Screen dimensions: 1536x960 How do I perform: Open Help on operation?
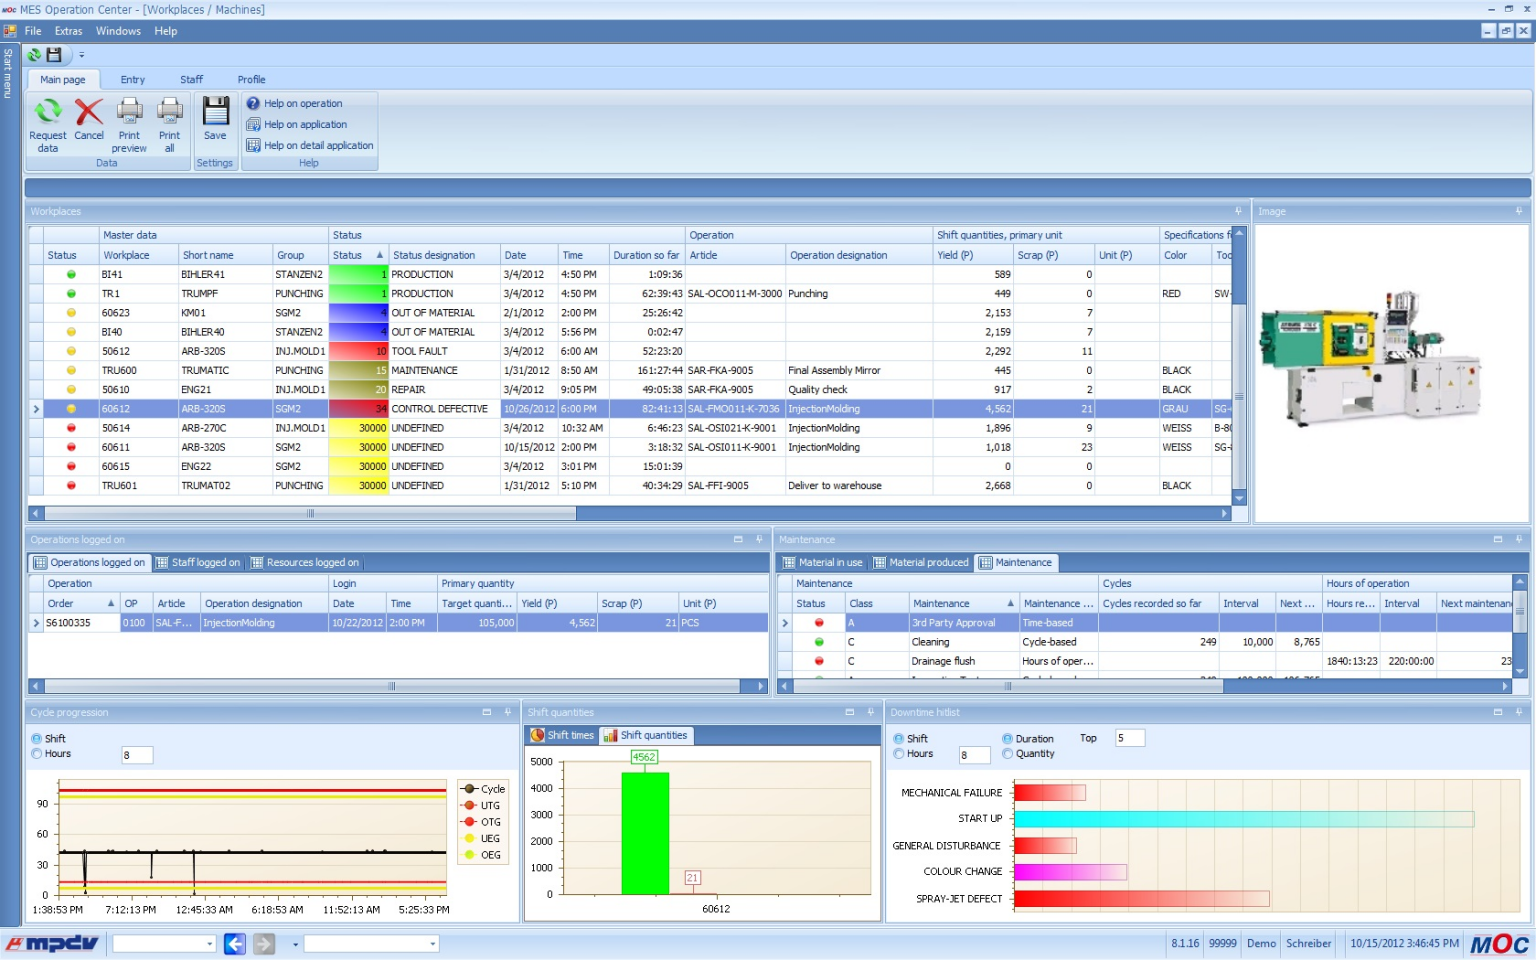point(297,103)
